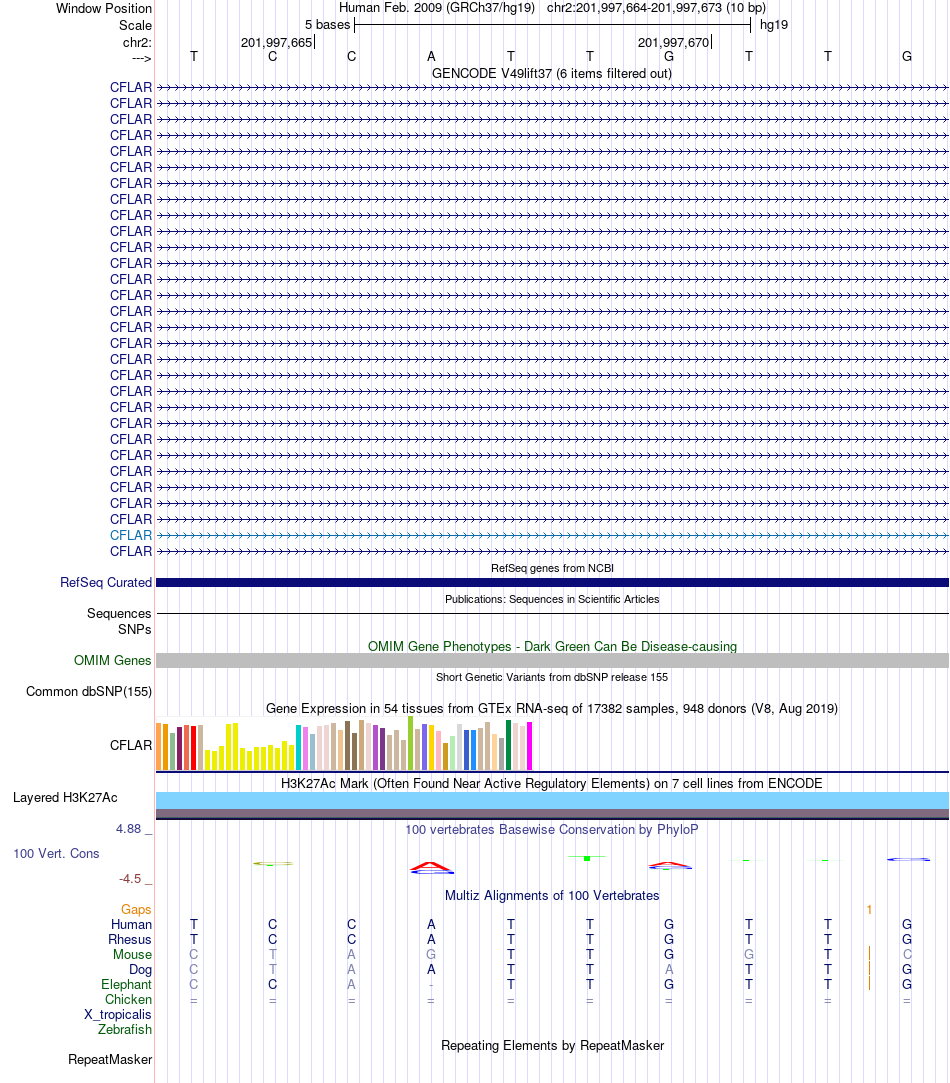Click the orange 'Gaps' row label
Image resolution: width=950 pixels, height=1083 pixels.
click(x=136, y=910)
